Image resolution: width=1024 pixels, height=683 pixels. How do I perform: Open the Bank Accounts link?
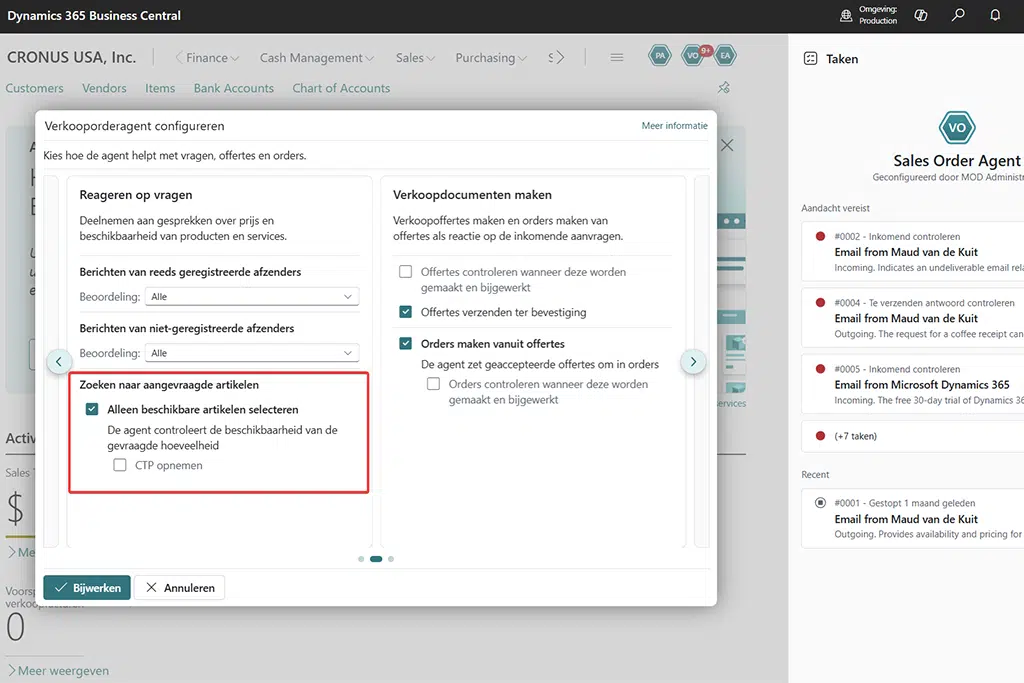[234, 88]
